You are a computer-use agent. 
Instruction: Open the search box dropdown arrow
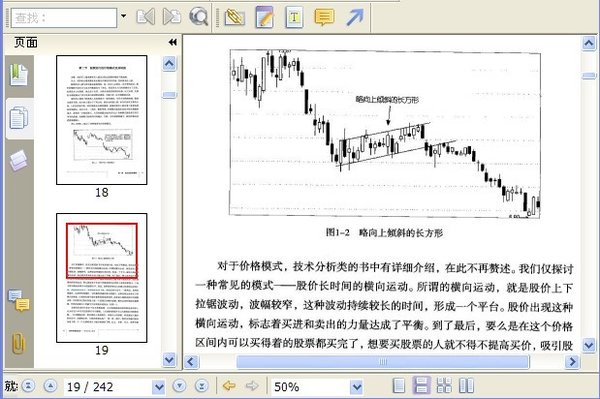(124, 16)
